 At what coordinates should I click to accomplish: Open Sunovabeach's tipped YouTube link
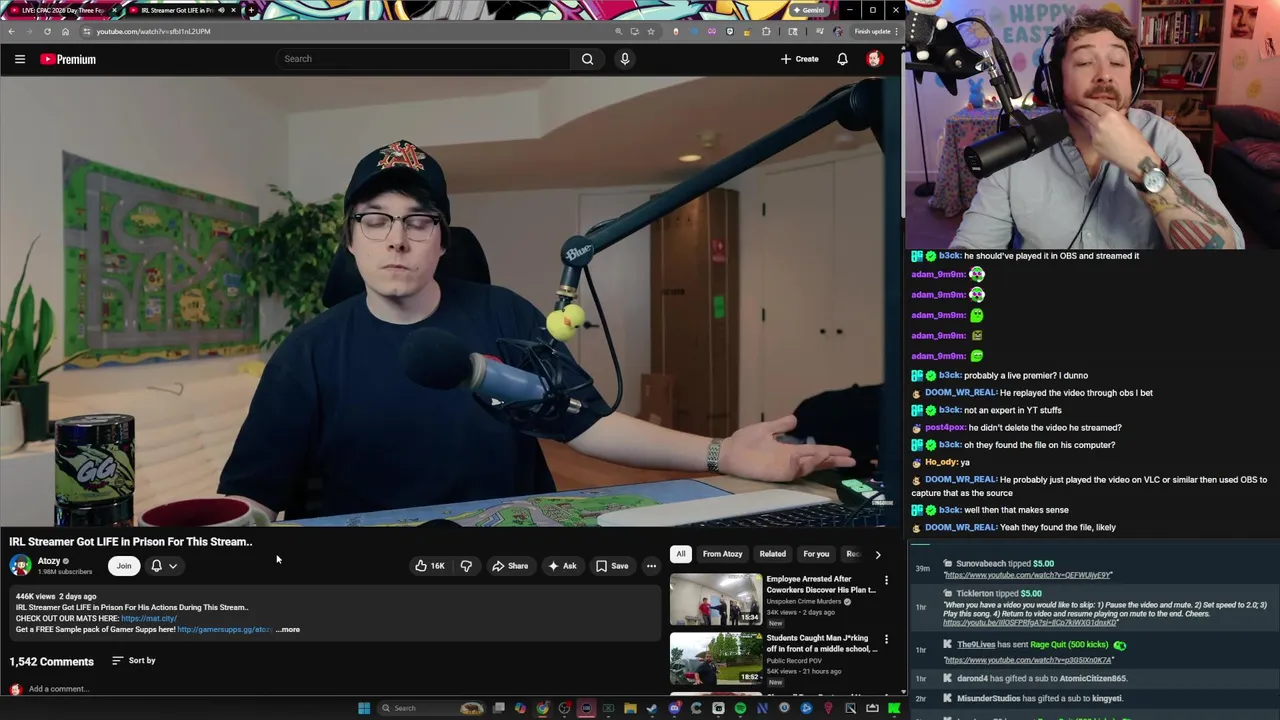pyautogui.click(x=1028, y=575)
